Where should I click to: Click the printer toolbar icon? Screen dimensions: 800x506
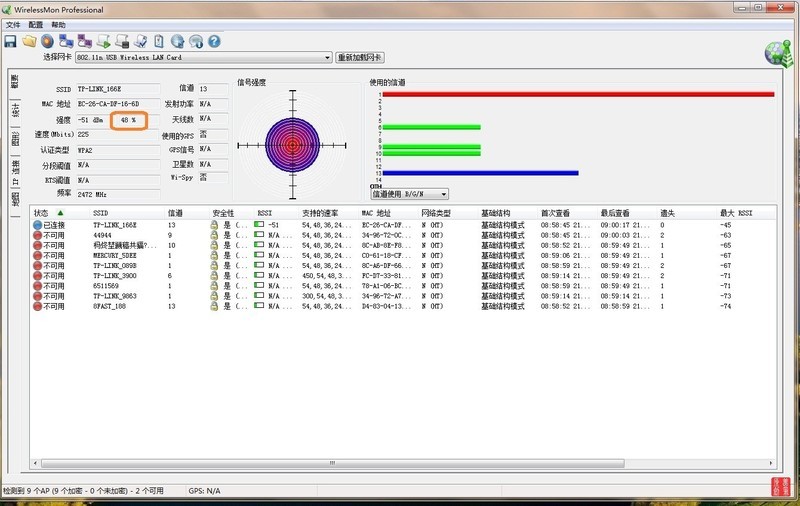[122, 41]
